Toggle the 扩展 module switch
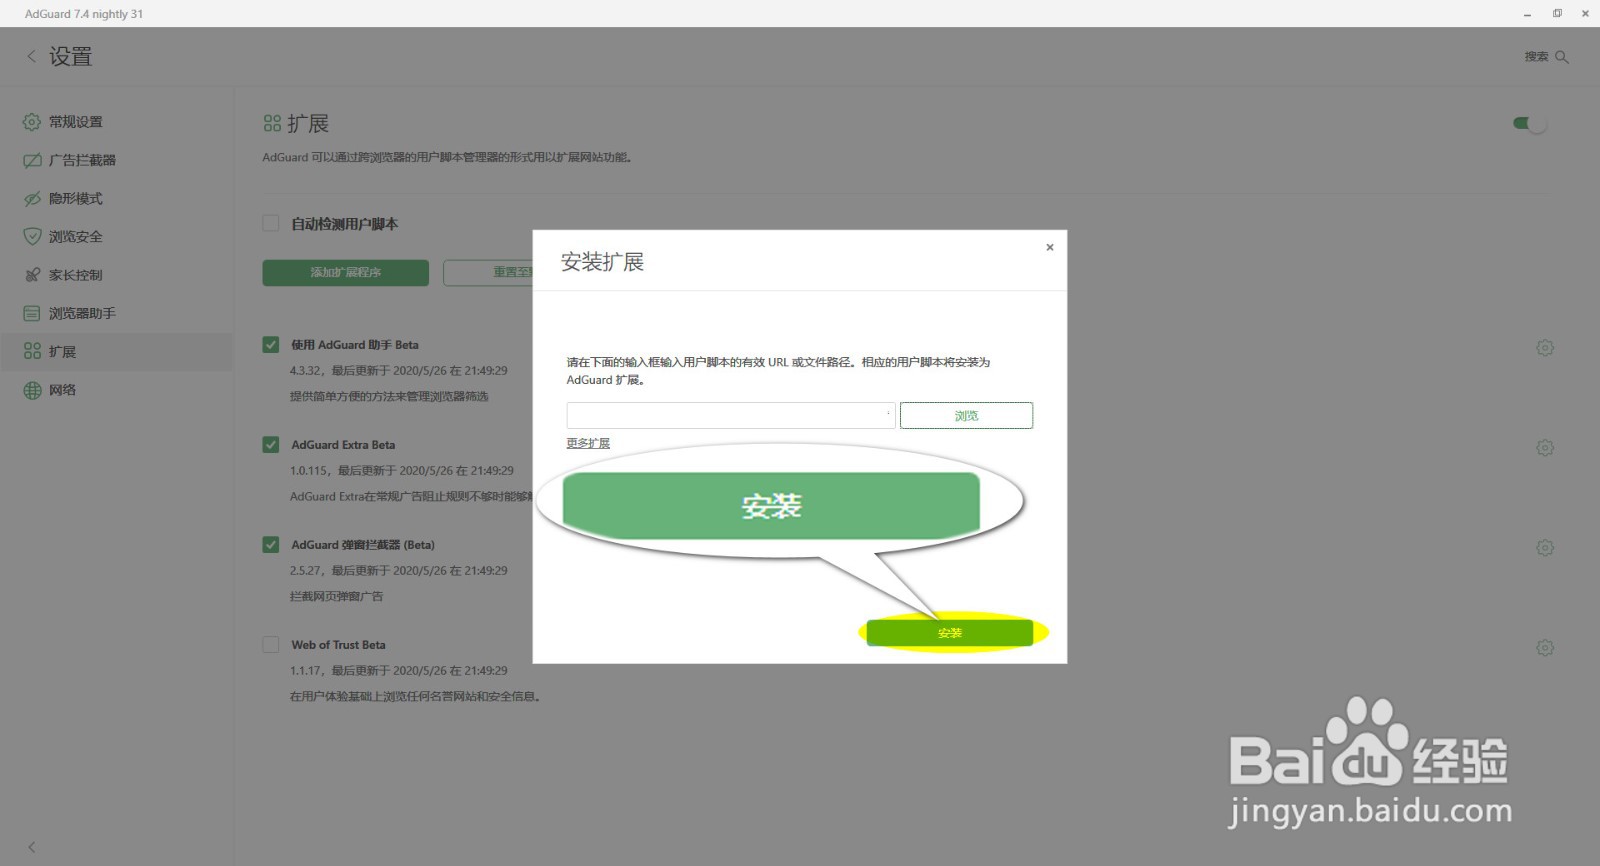Image resolution: width=1600 pixels, height=866 pixels. [x=1529, y=124]
